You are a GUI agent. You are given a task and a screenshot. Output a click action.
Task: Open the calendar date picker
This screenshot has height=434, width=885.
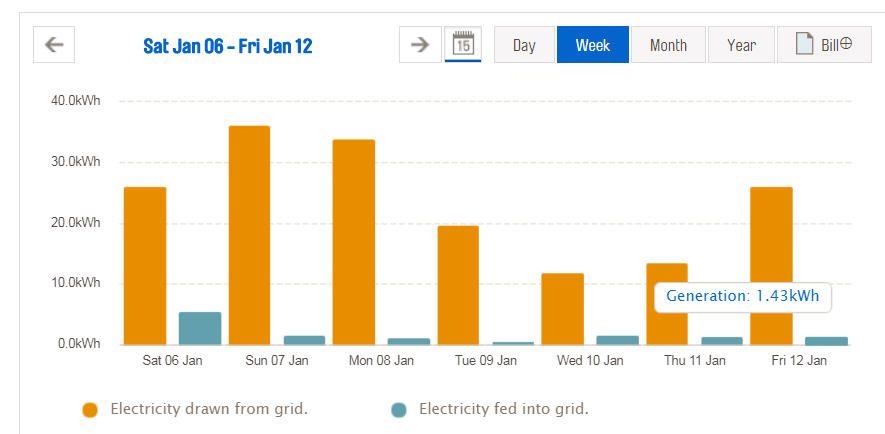coord(463,45)
